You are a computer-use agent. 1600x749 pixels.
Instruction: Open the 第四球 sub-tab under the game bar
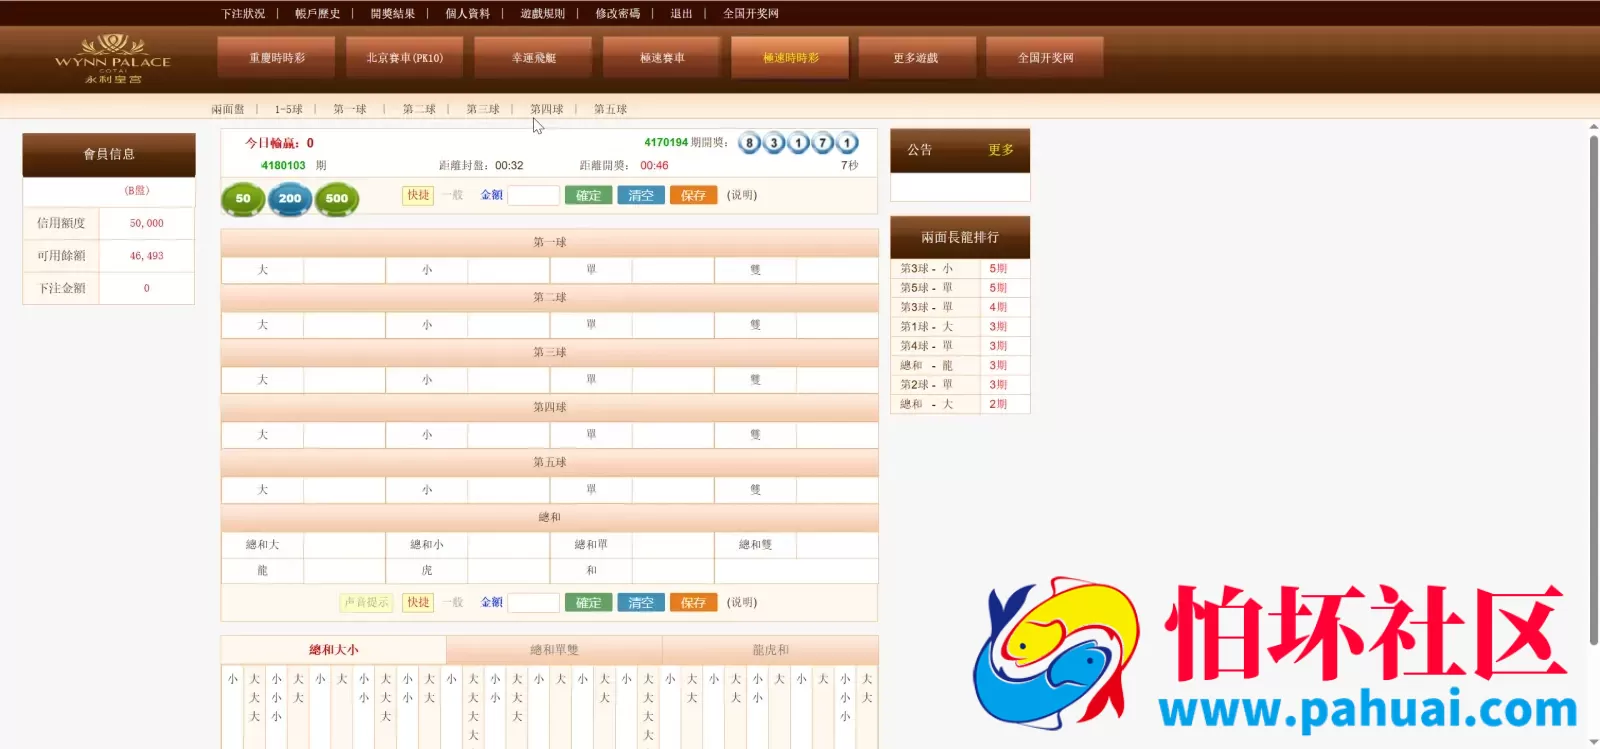pos(547,109)
